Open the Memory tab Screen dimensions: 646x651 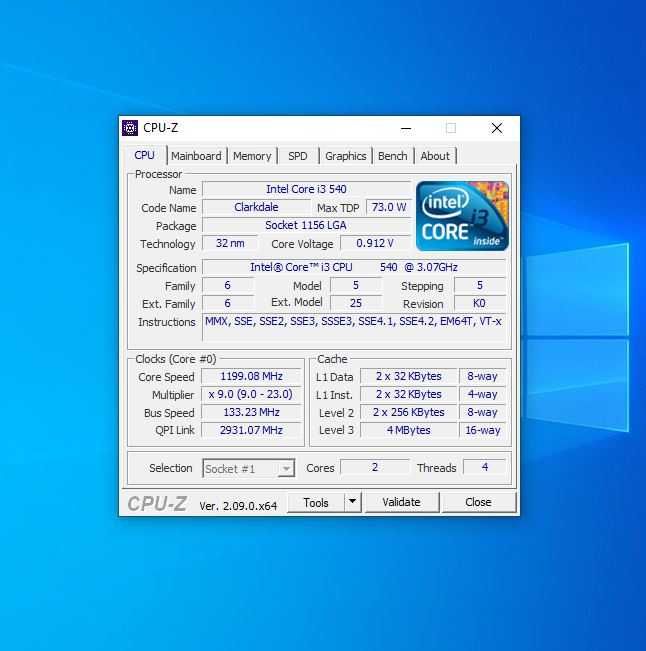(x=252, y=156)
